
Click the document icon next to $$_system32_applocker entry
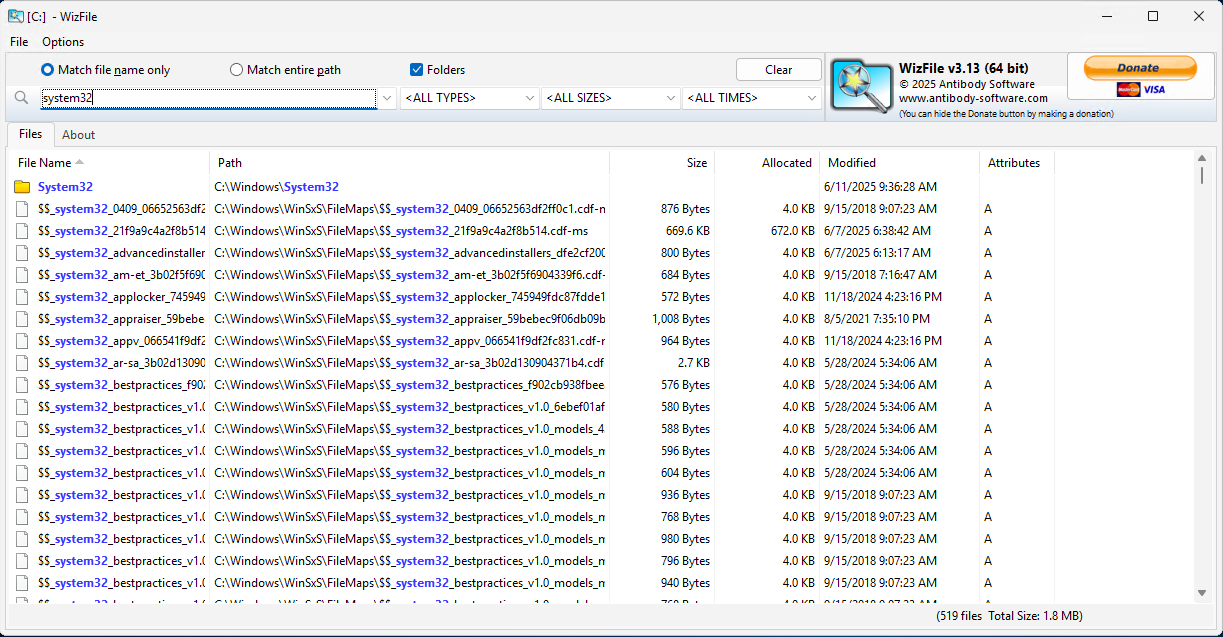(22, 296)
